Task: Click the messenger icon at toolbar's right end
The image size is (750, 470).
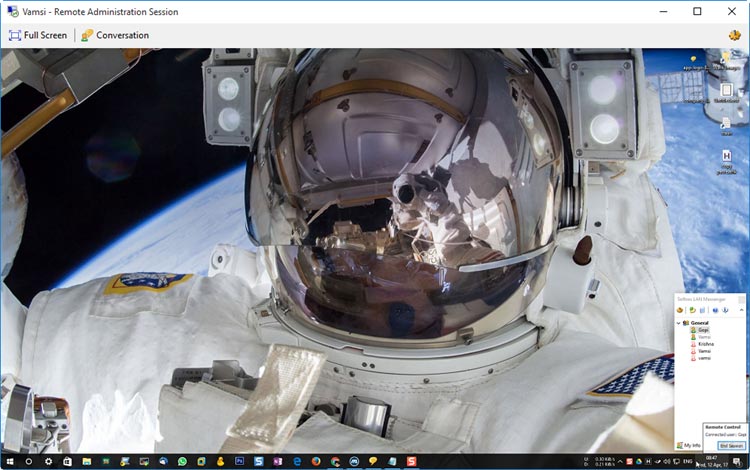Action: (735, 35)
